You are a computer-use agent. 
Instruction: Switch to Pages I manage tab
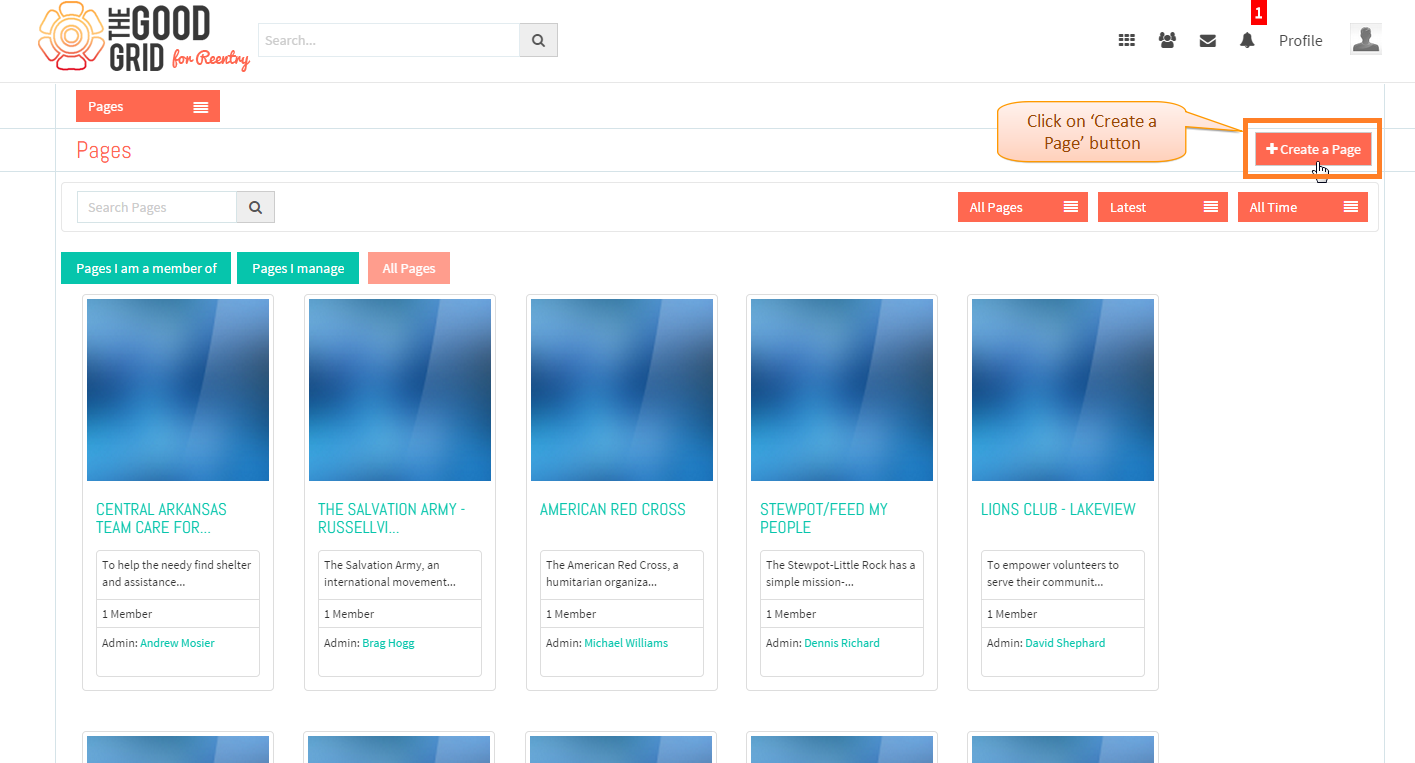[298, 268]
